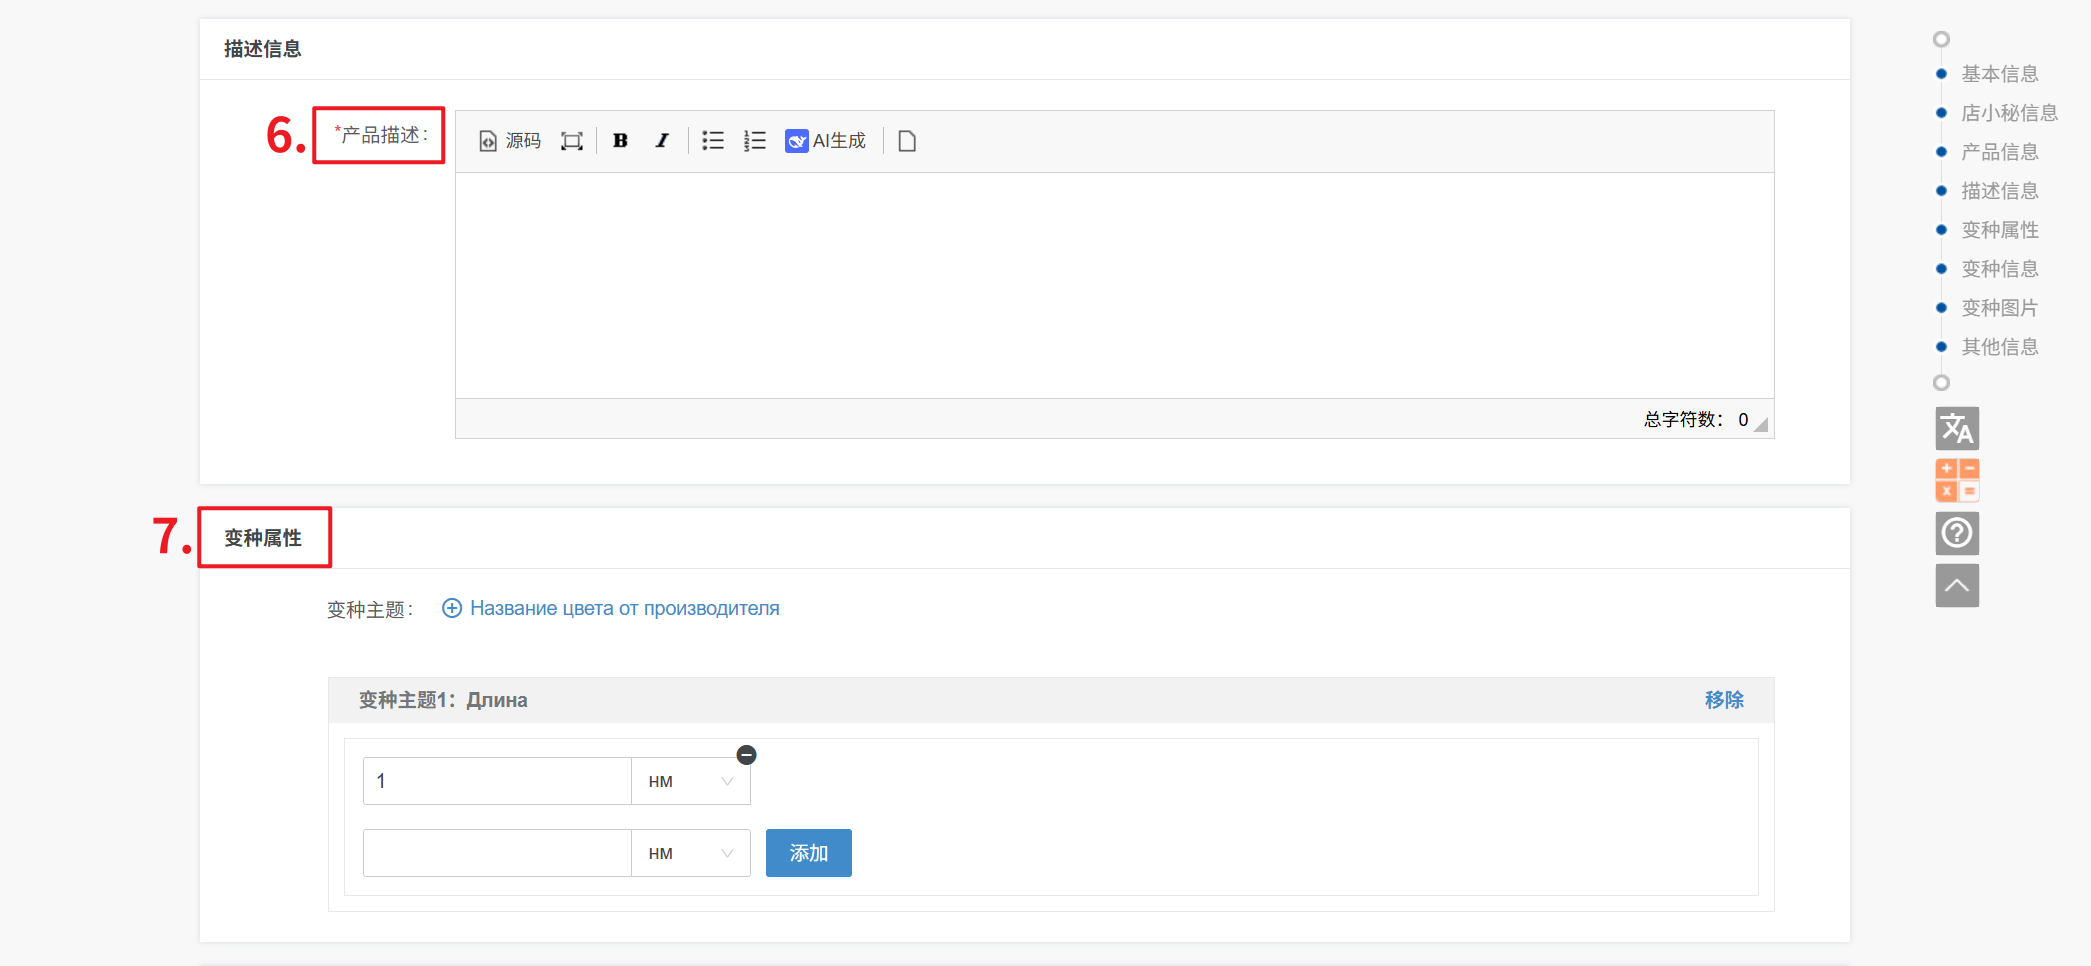Image resolution: width=2091 pixels, height=966 pixels.
Task: Insert a bulleted list in the description
Action: [x=712, y=141]
